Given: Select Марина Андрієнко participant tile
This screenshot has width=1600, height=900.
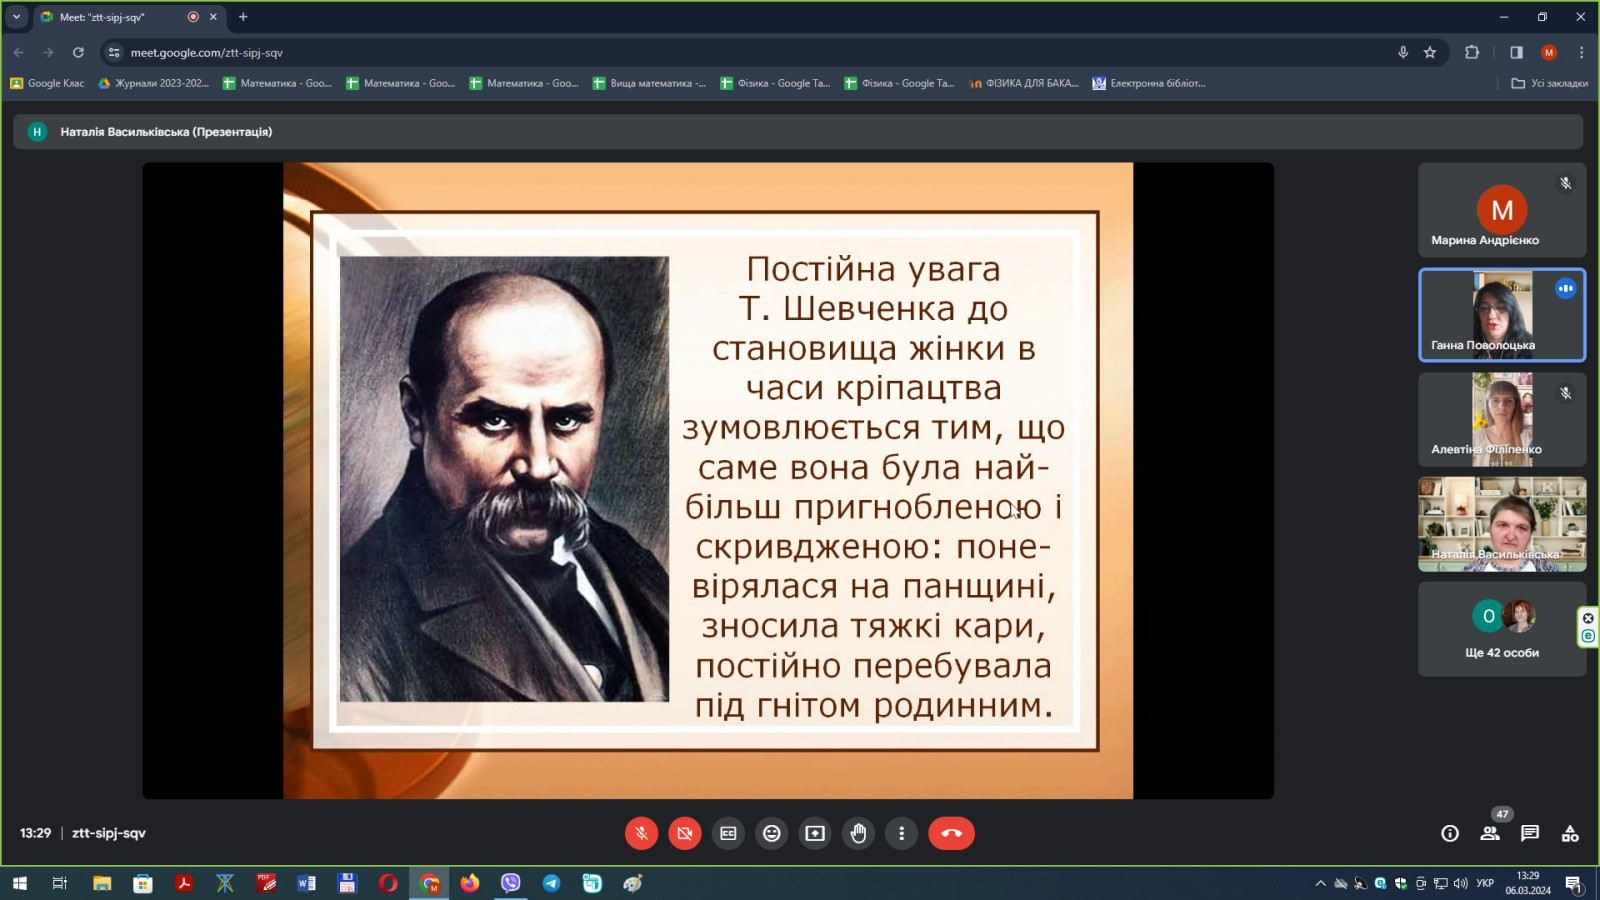Looking at the screenshot, I should (1502, 210).
